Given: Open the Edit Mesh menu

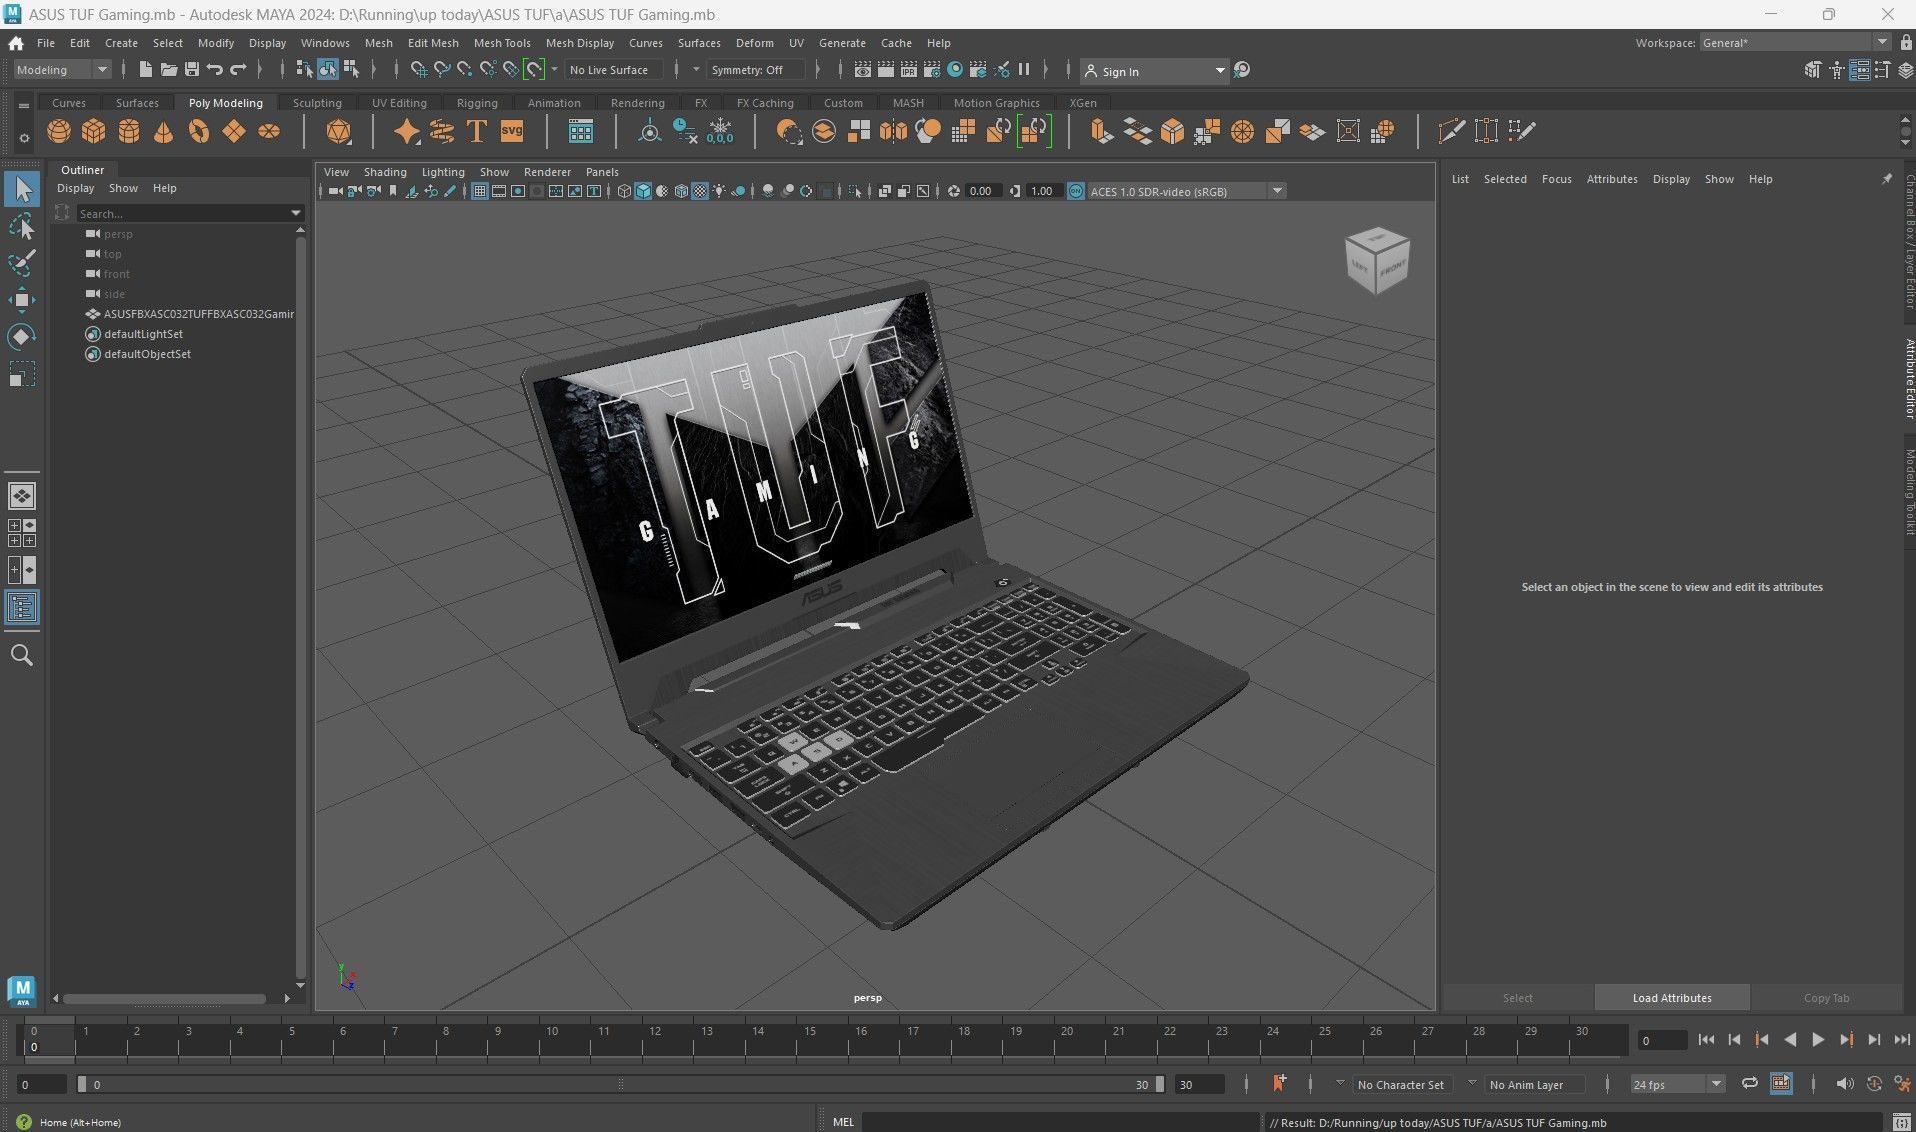Looking at the screenshot, I should [x=433, y=43].
